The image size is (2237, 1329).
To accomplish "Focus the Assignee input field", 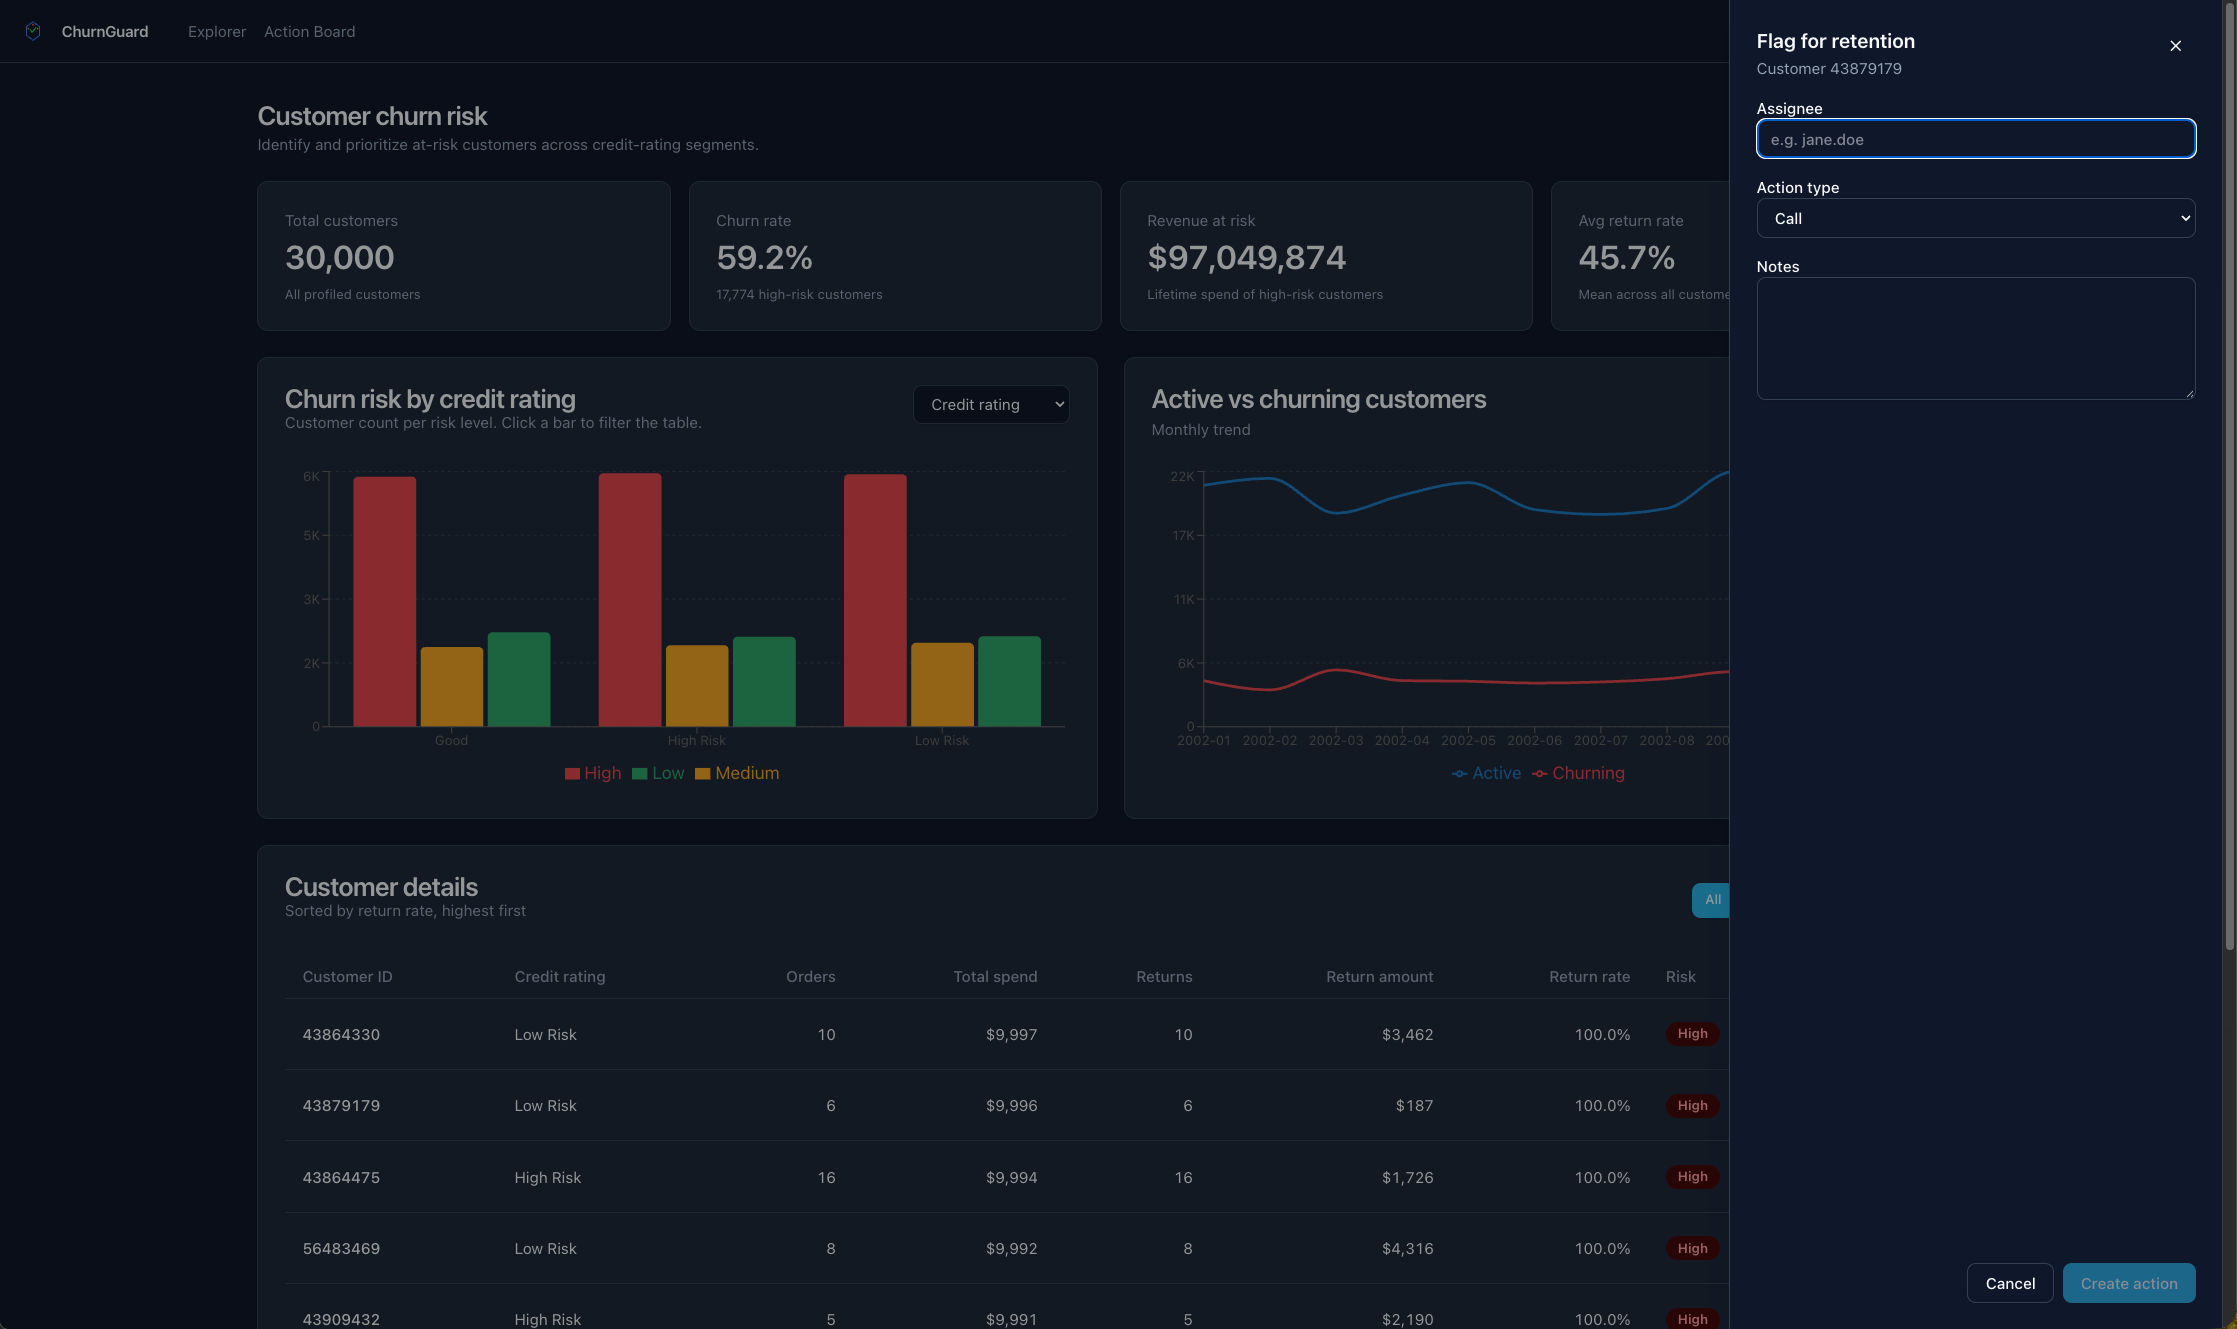I will click(x=1976, y=139).
